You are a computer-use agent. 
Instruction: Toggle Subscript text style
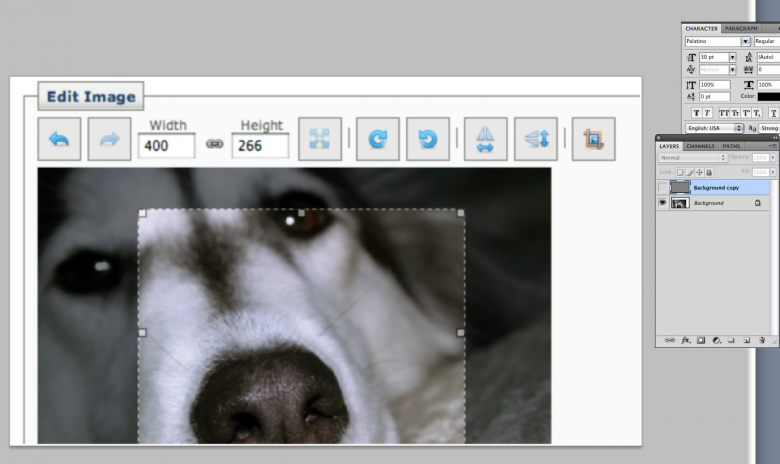coord(757,113)
